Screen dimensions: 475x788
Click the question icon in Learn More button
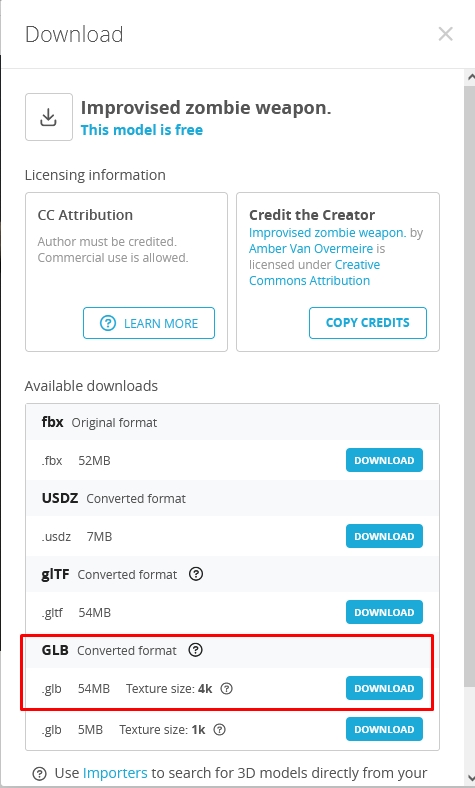tap(108, 323)
